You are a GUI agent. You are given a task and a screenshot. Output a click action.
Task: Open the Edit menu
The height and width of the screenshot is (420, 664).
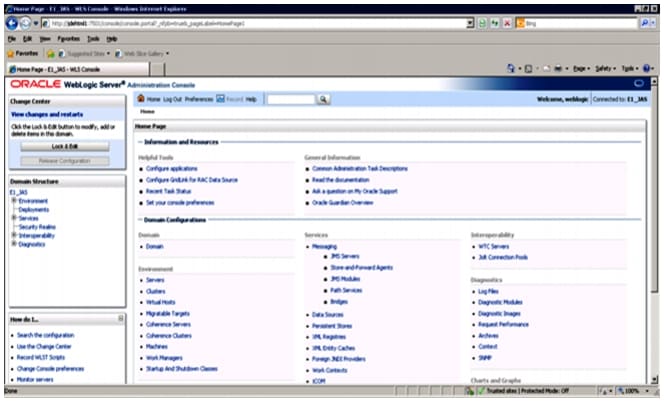[x=28, y=39]
